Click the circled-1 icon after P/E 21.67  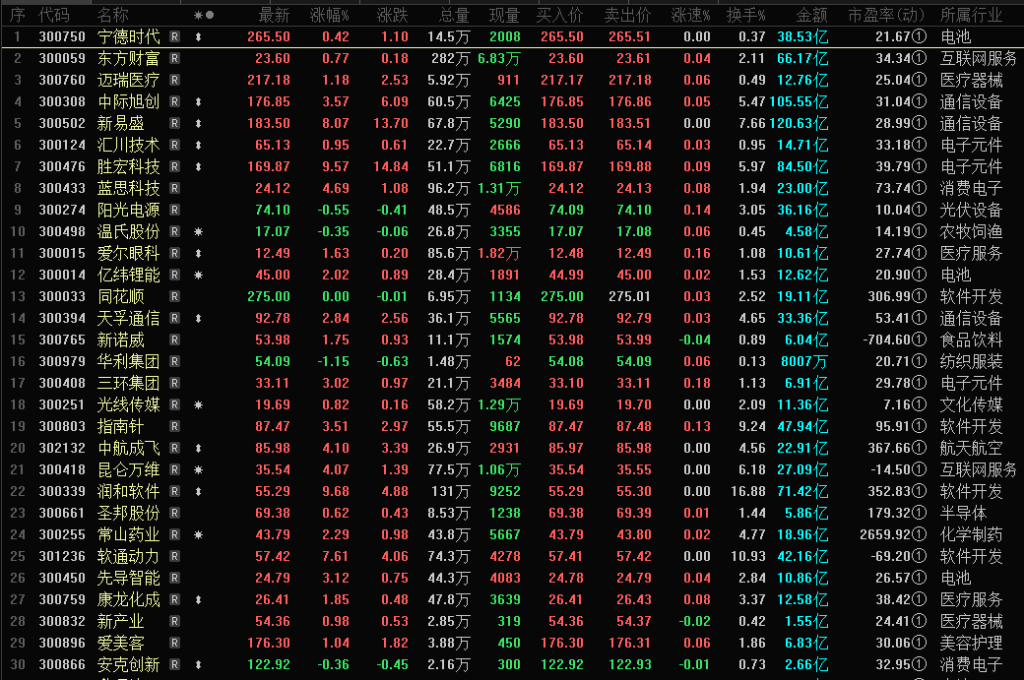coord(920,37)
